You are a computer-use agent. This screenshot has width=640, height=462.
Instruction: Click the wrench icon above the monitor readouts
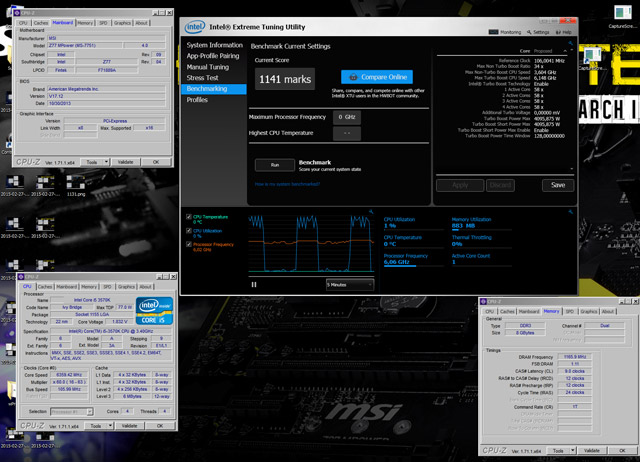pos(571,212)
